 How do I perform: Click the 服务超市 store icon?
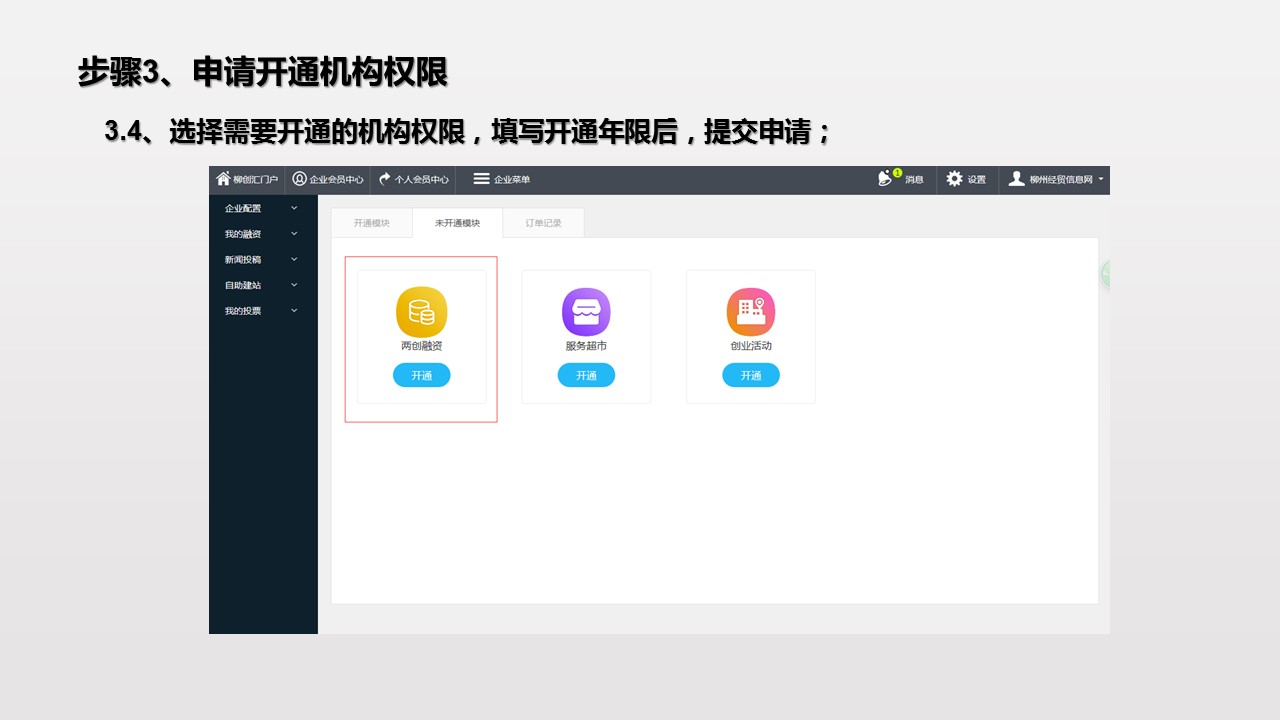pos(586,312)
